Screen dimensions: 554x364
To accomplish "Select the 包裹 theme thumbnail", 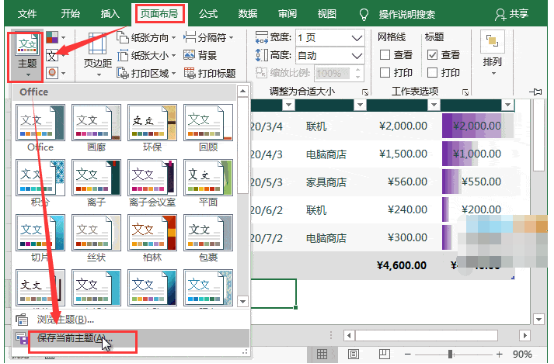I will [x=208, y=233].
